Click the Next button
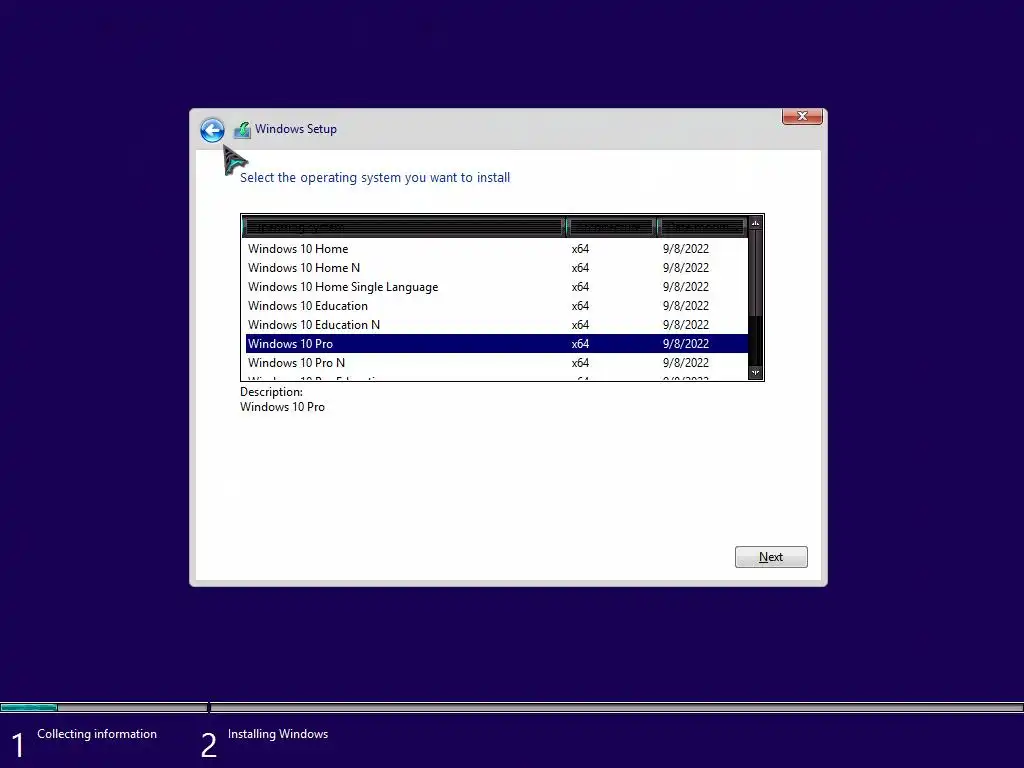 click(771, 557)
